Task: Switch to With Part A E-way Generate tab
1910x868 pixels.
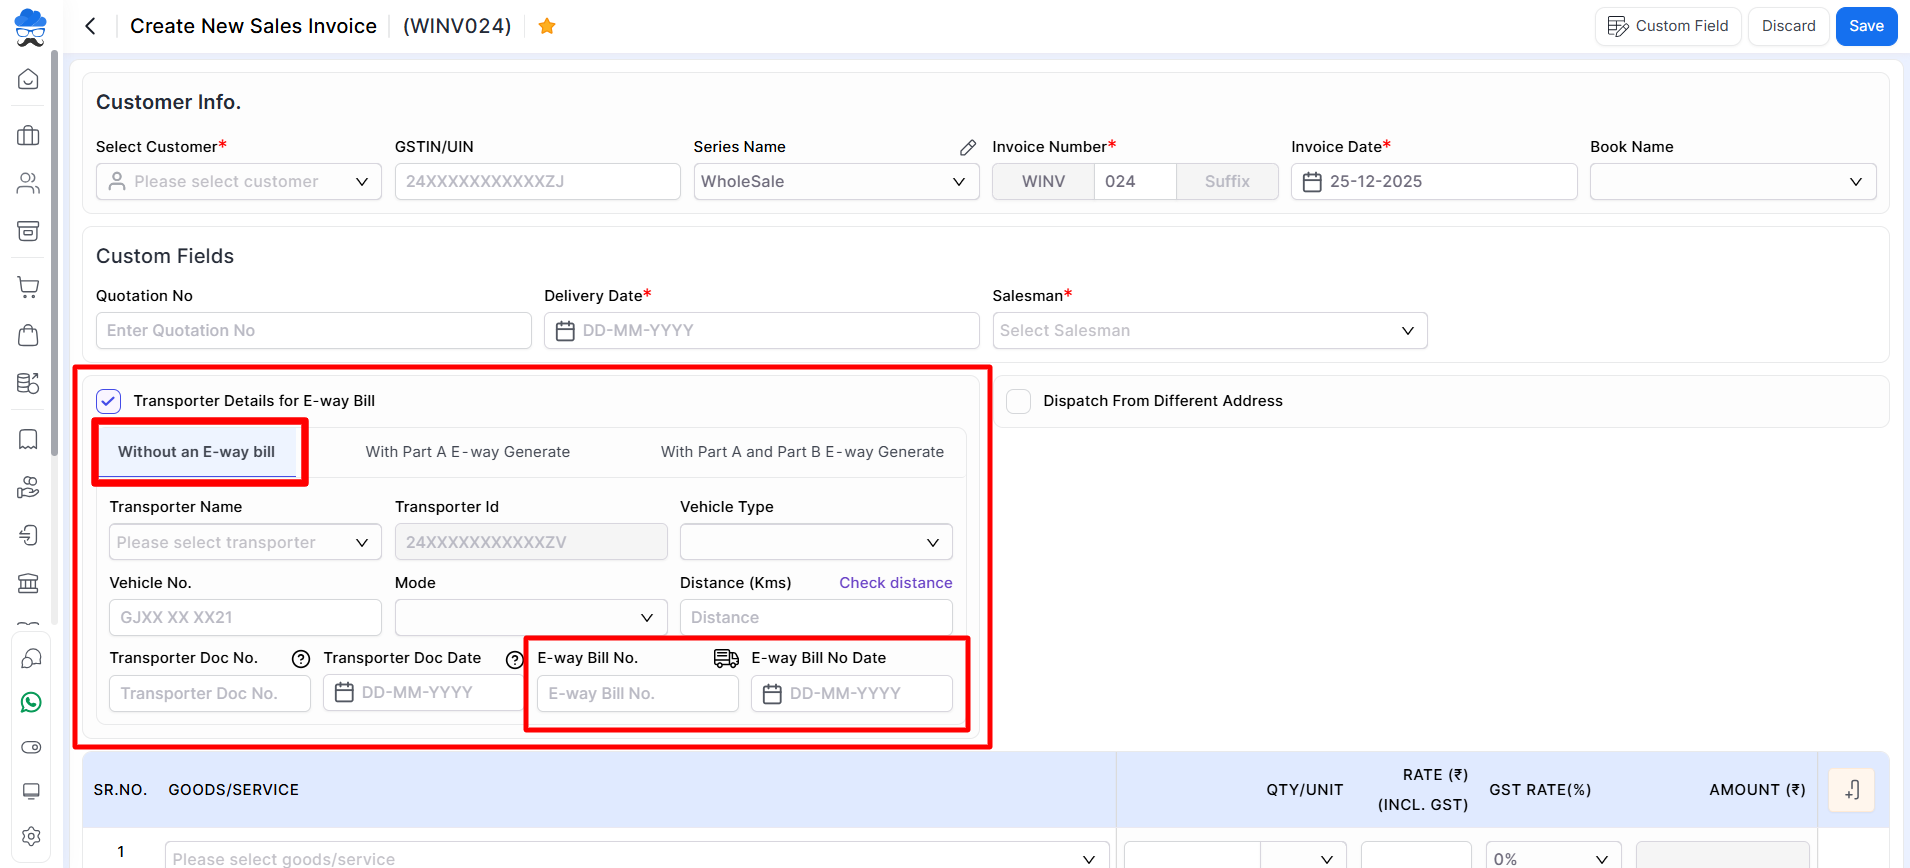Action: (x=467, y=452)
